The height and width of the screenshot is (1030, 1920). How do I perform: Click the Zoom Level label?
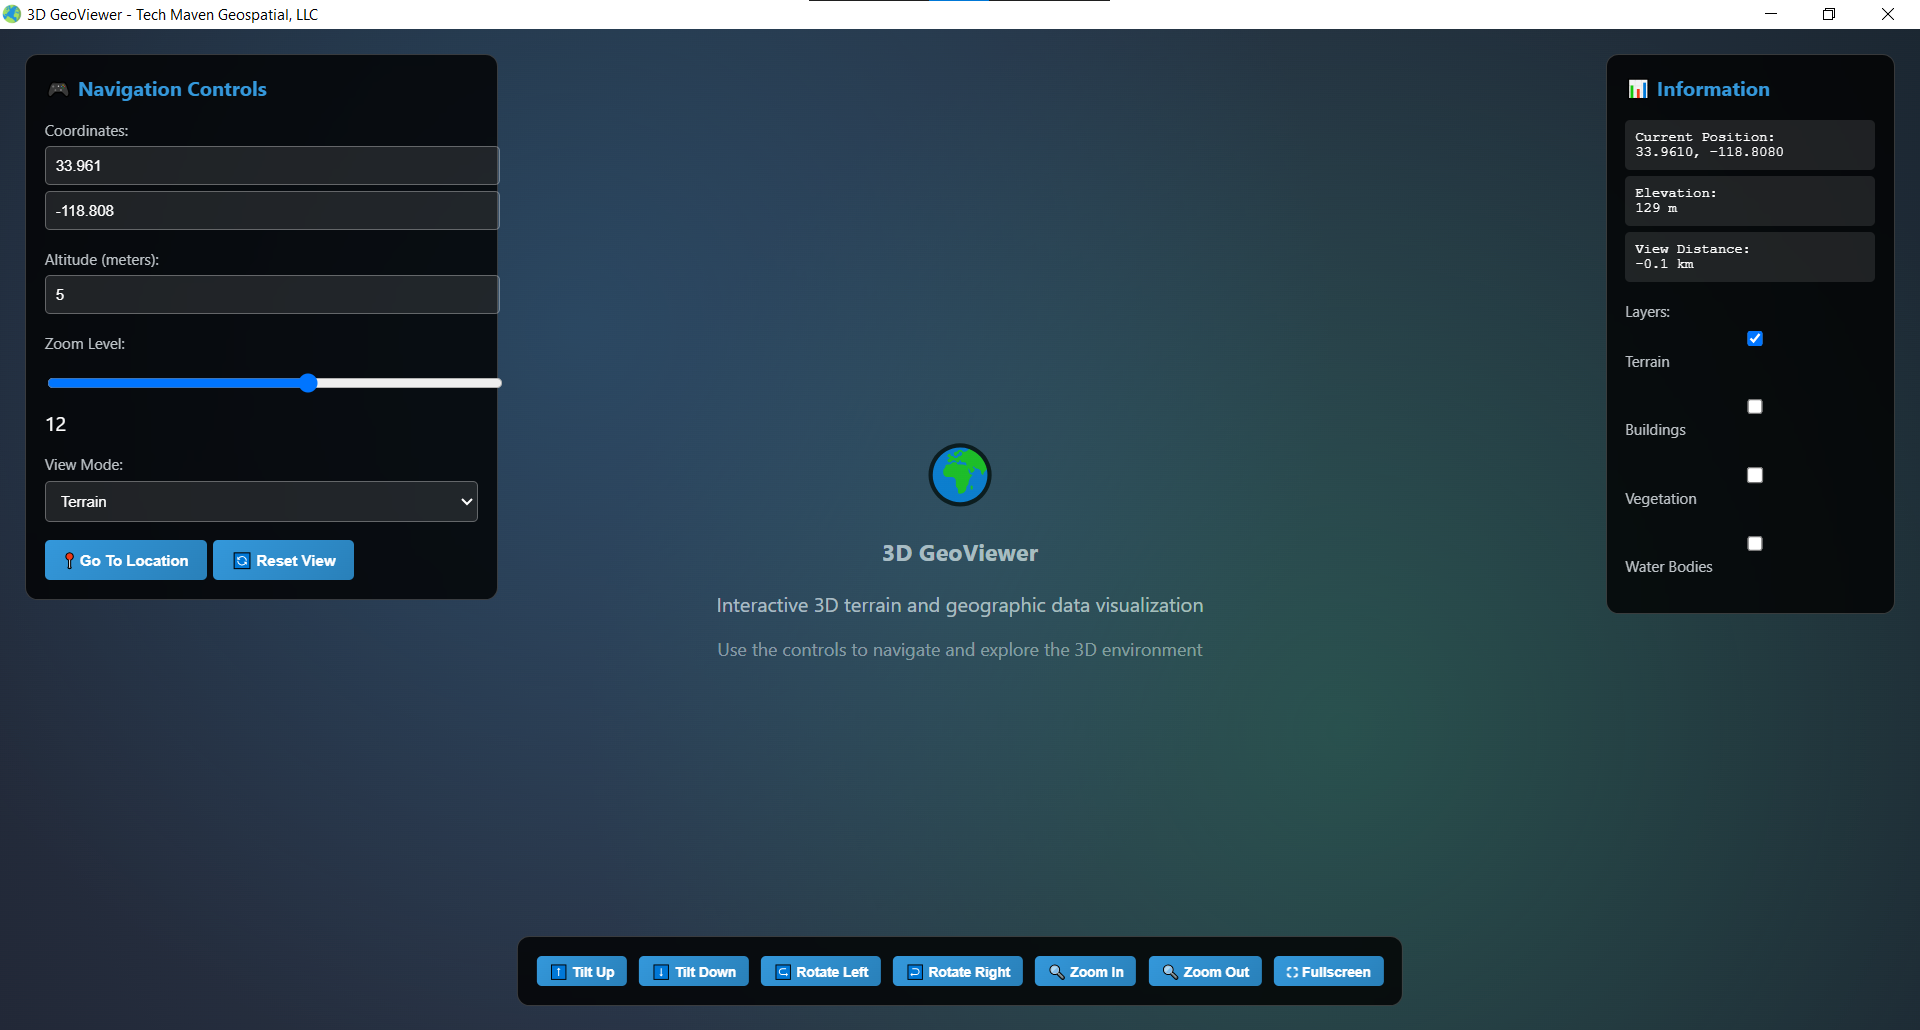[85, 344]
